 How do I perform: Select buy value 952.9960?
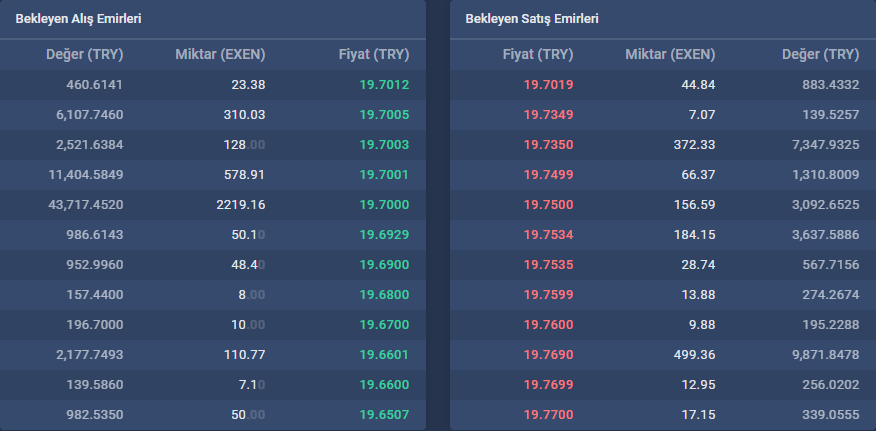(94, 265)
